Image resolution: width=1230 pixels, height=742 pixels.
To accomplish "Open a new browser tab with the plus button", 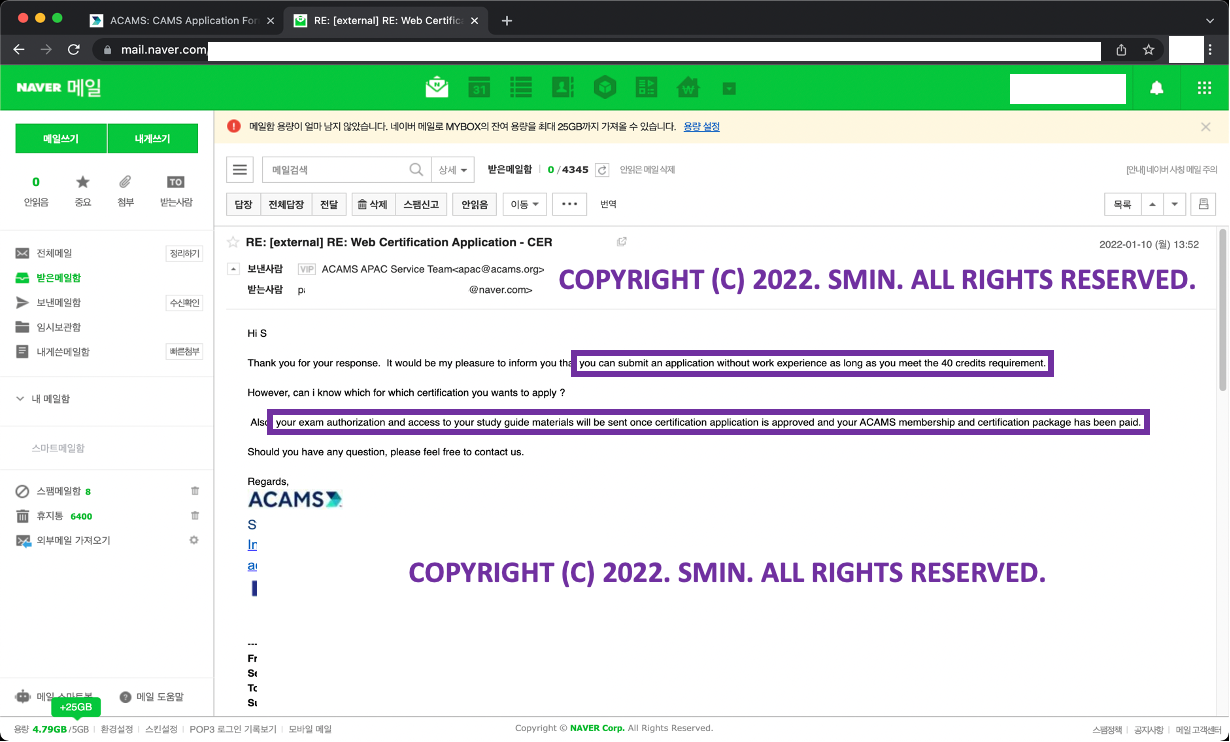I will pos(507,20).
